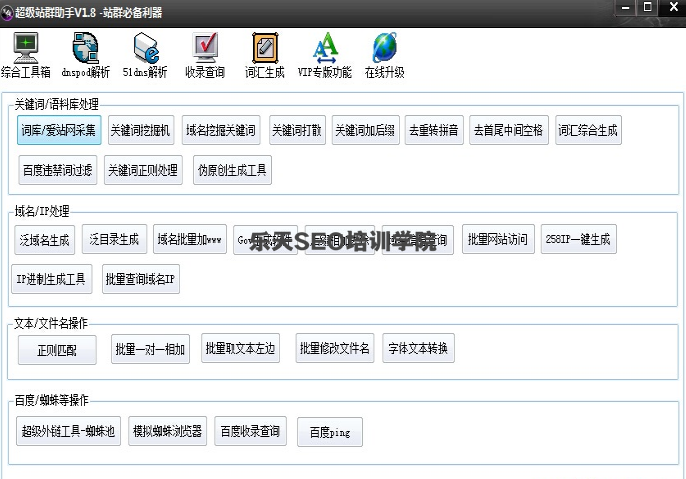Launch 258IP一键生成
The width and height of the screenshot is (686, 479).
pyautogui.click(x=578, y=239)
